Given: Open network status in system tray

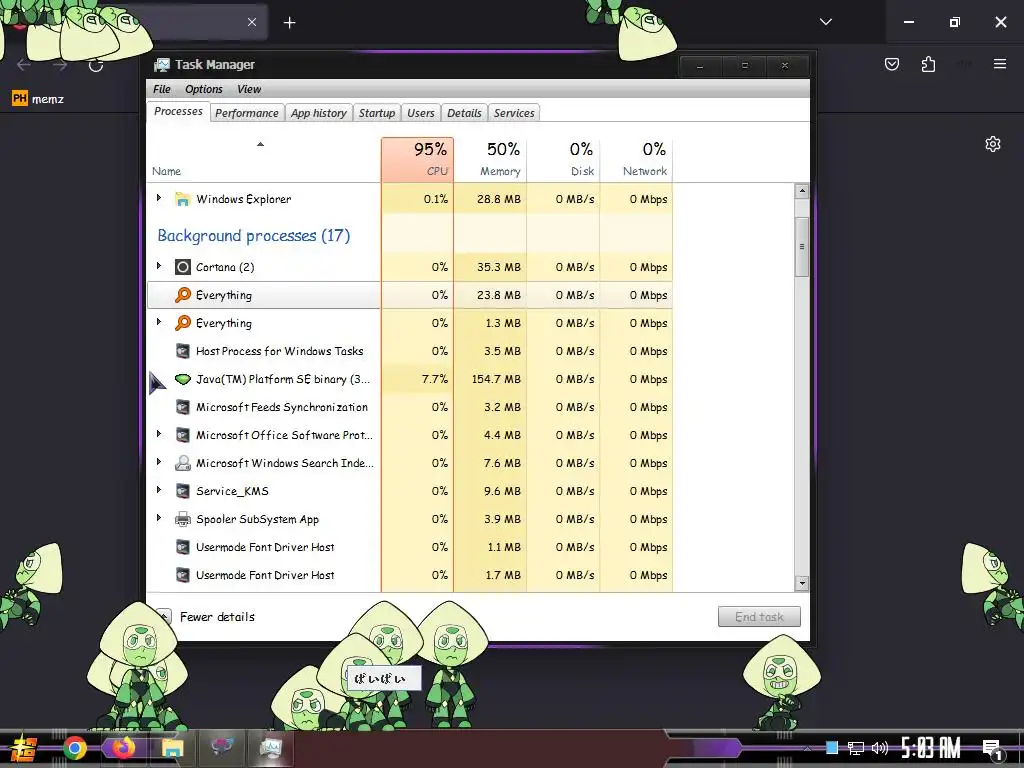Looking at the screenshot, I should coord(855,748).
